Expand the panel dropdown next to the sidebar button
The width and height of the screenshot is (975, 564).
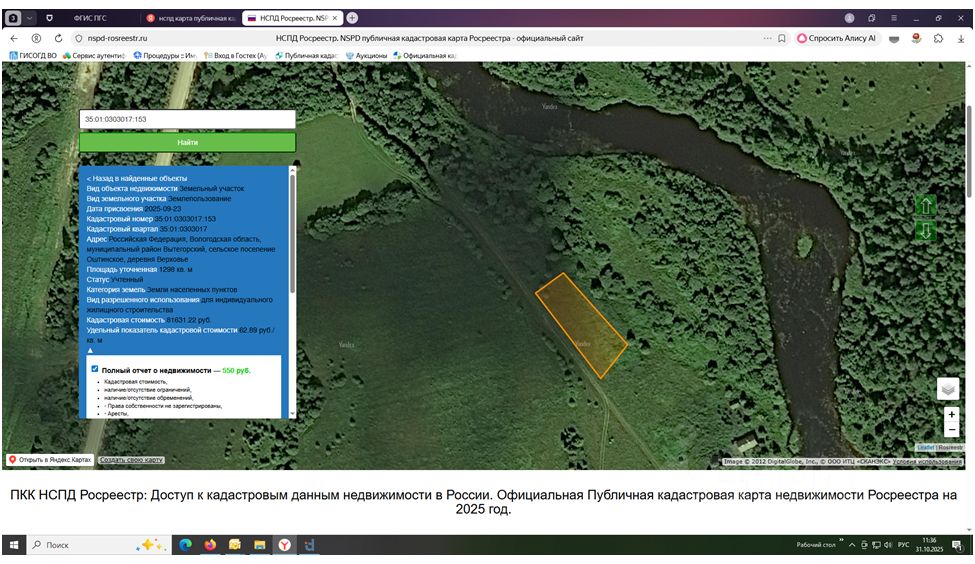tap(29, 18)
